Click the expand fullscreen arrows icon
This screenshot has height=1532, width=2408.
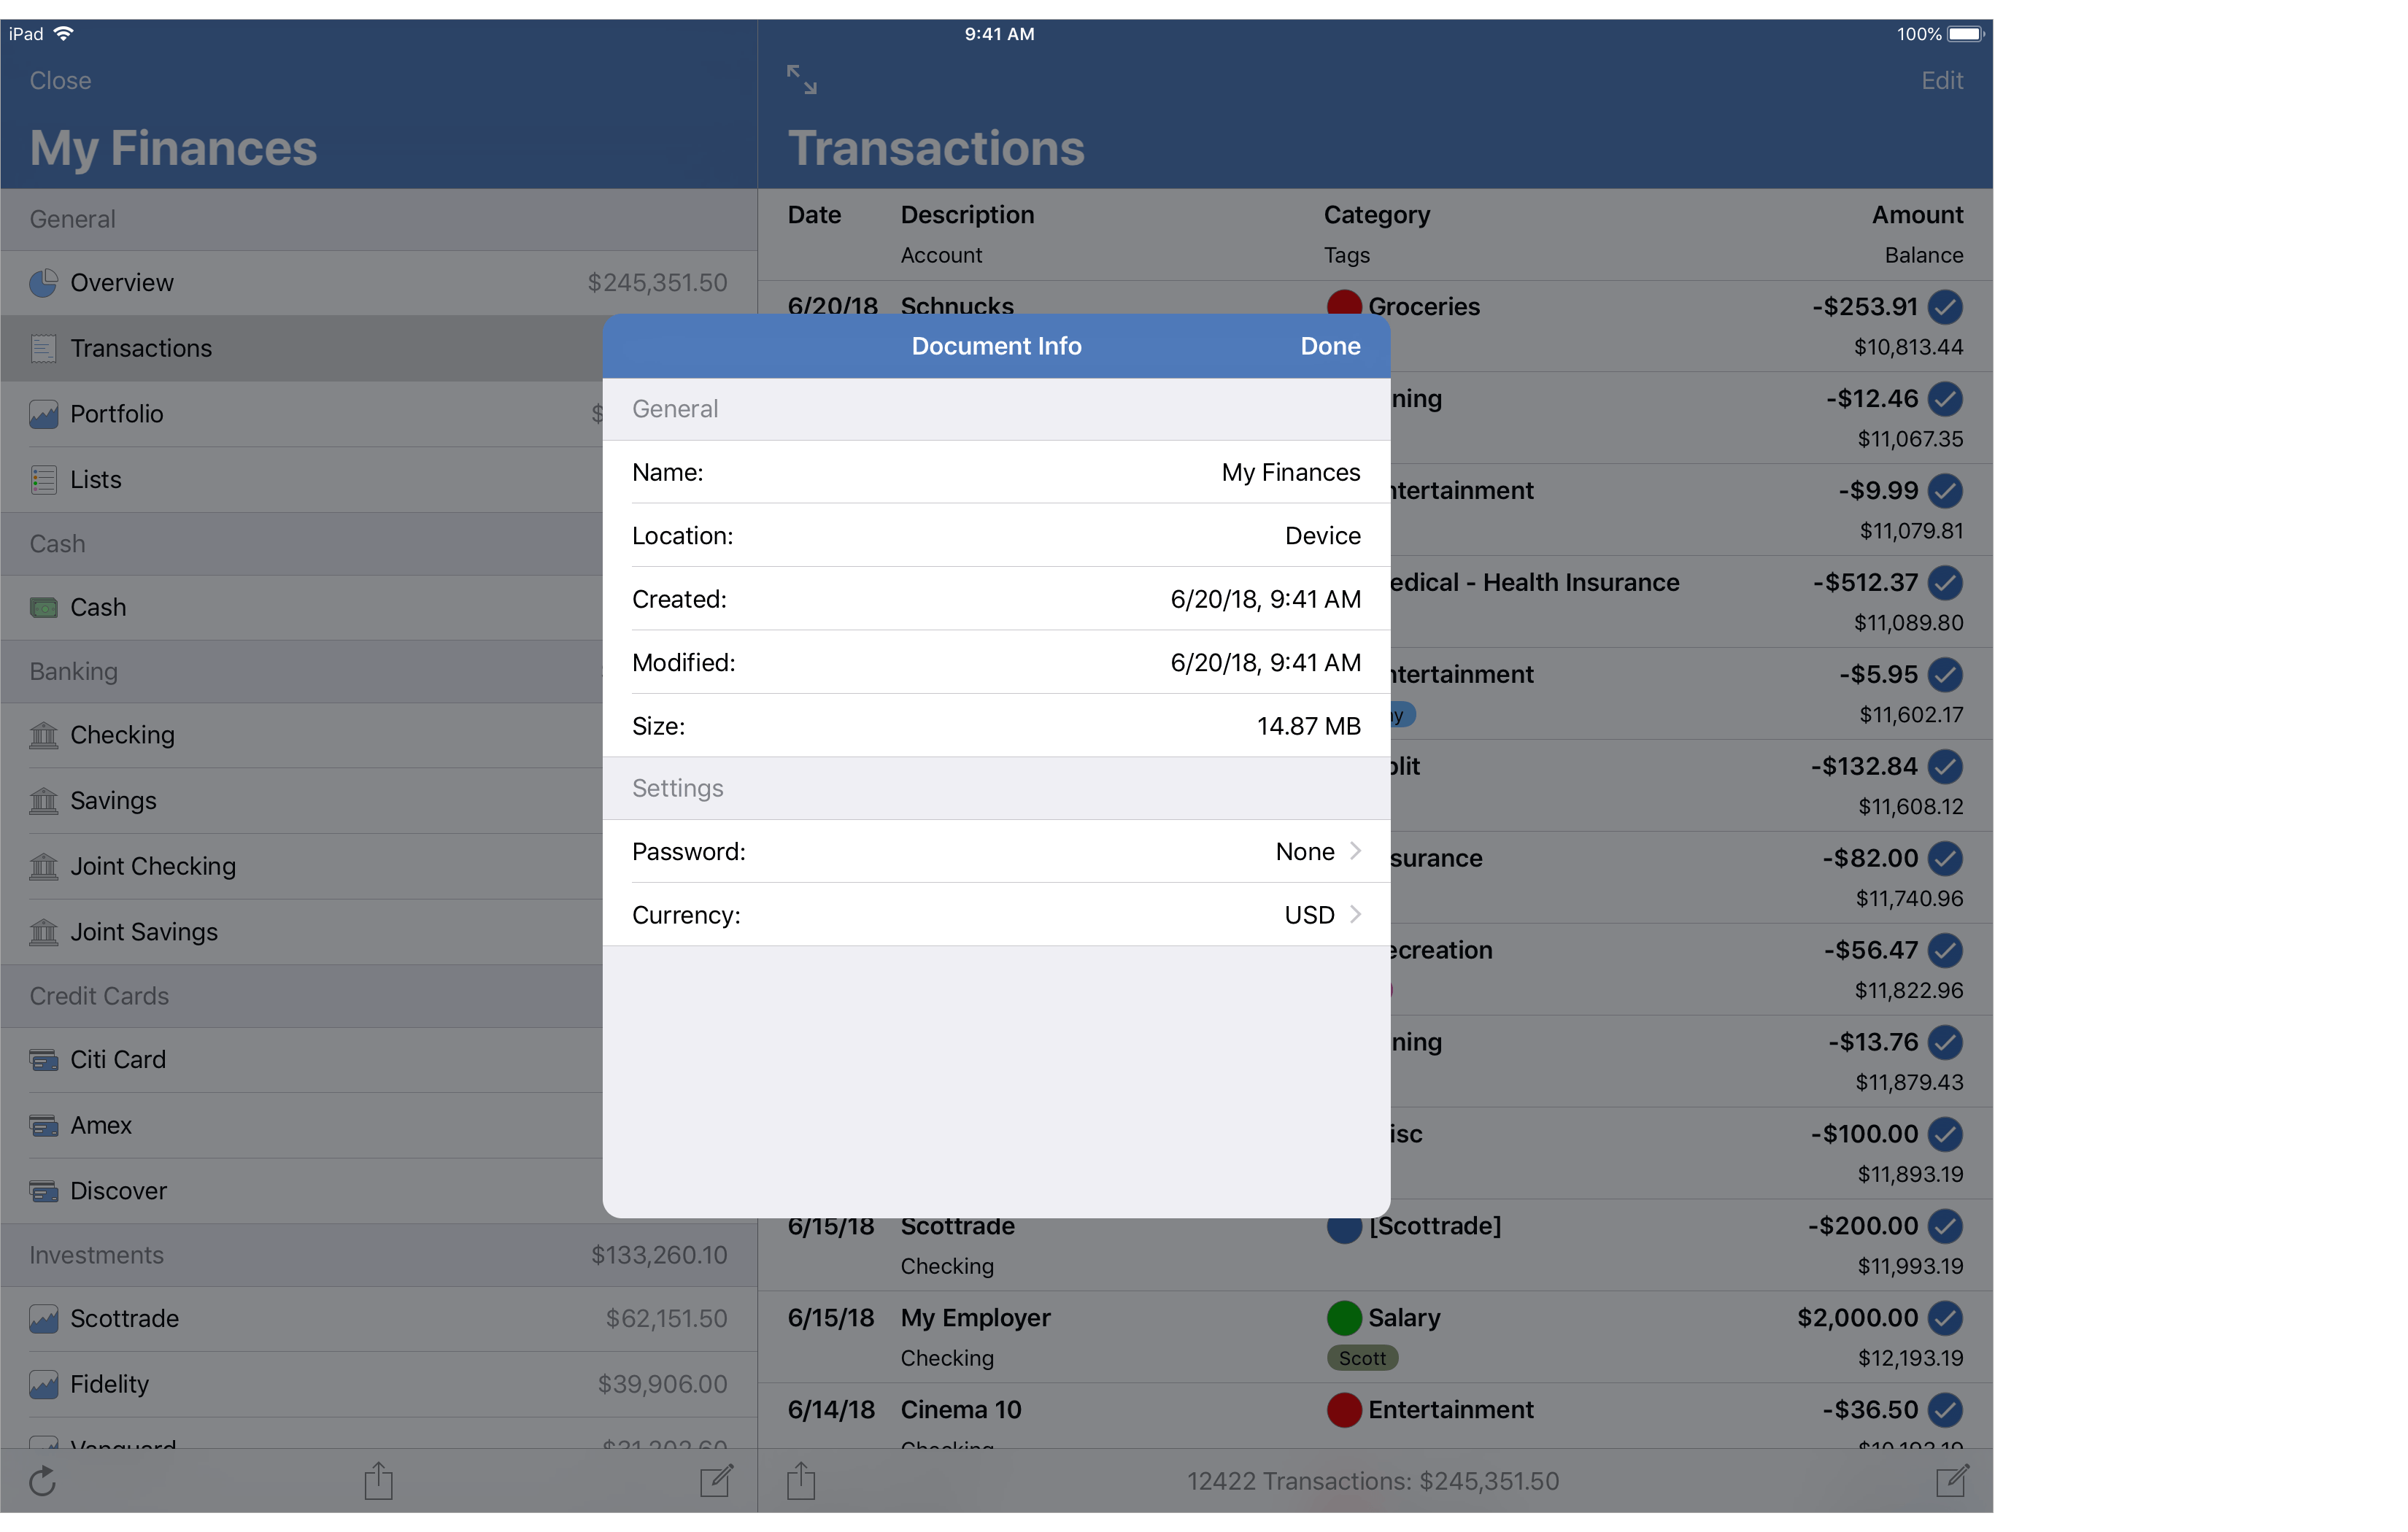pos(801,80)
